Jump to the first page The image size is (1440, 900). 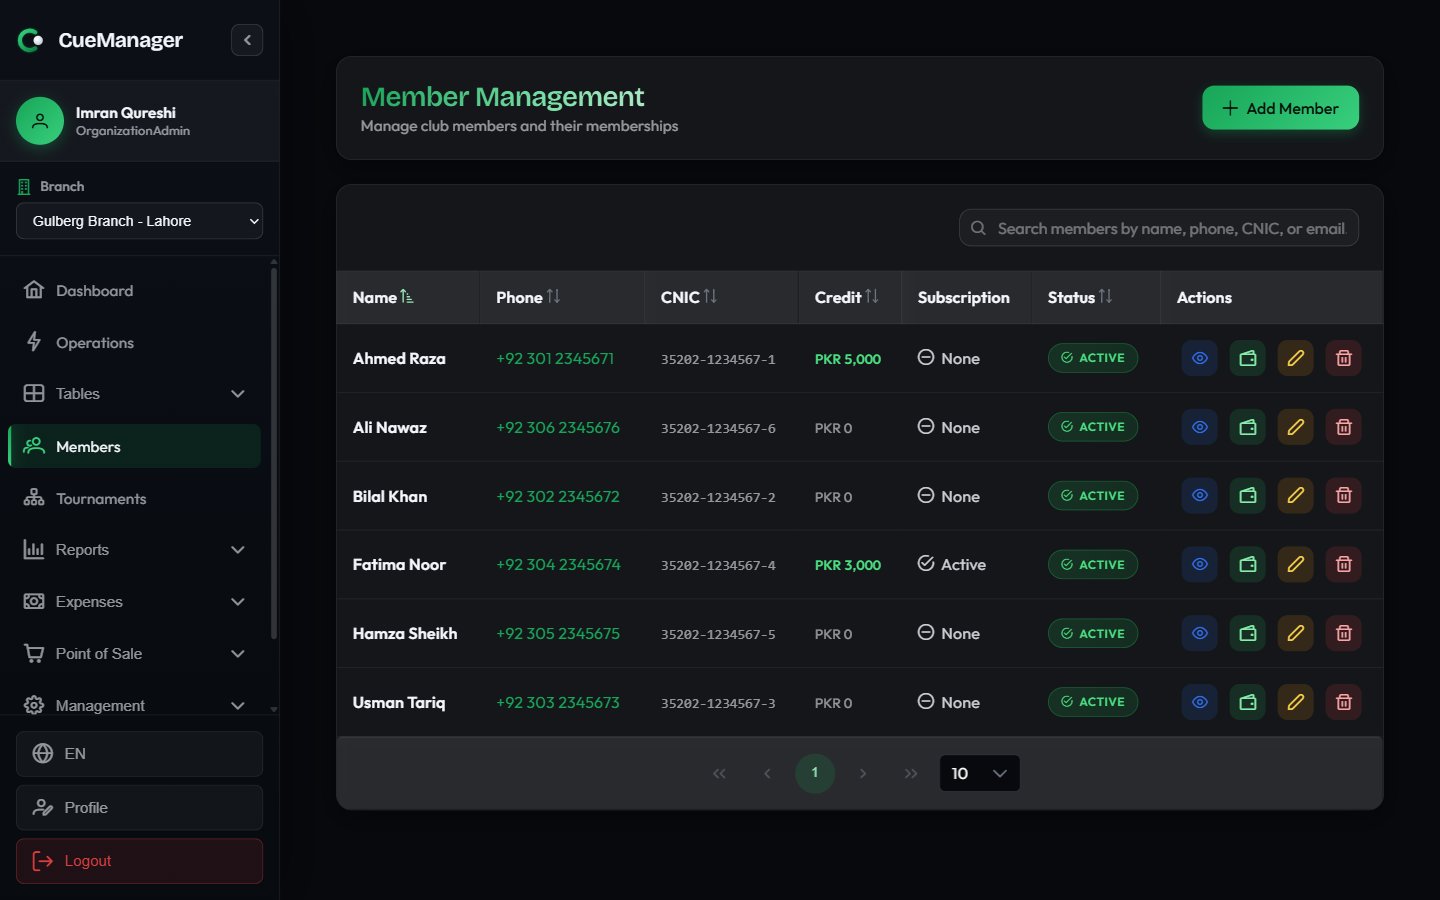[719, 773]
